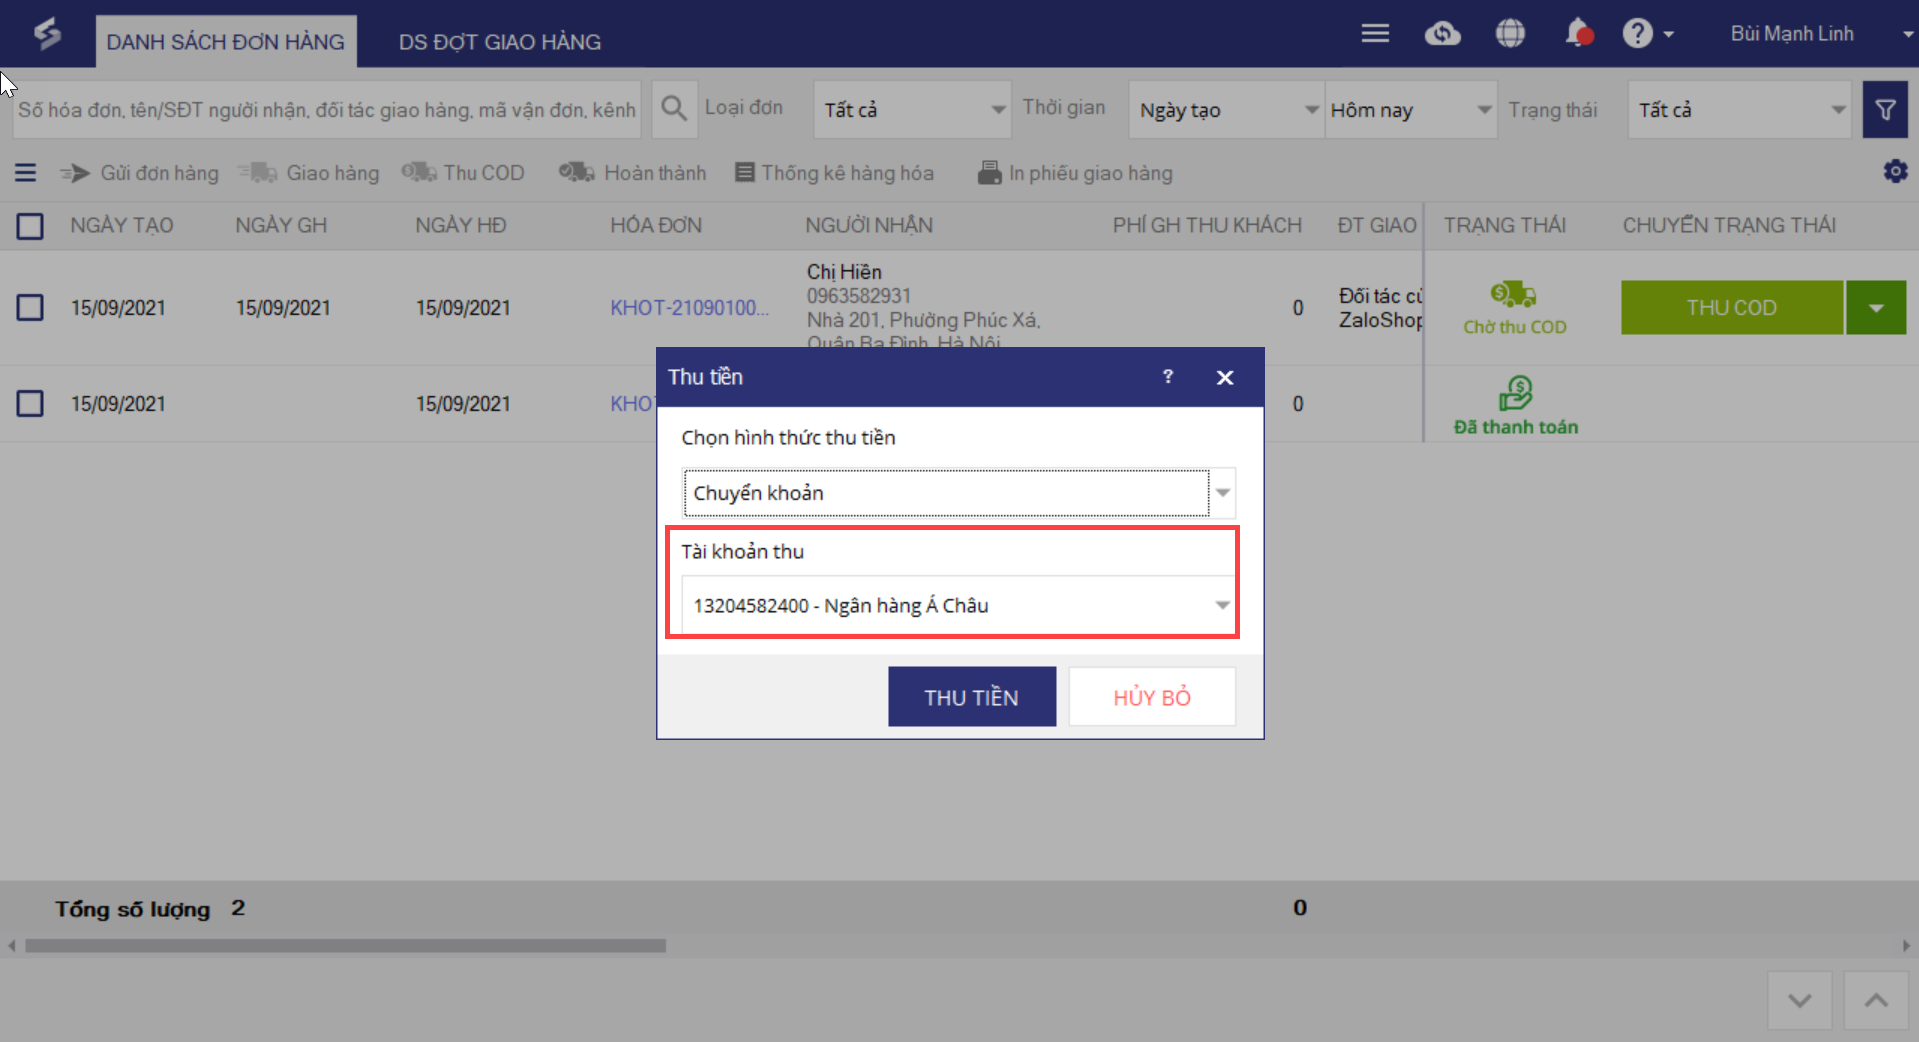Toggle the select-all header checkbox

click(x=30, y=226)
